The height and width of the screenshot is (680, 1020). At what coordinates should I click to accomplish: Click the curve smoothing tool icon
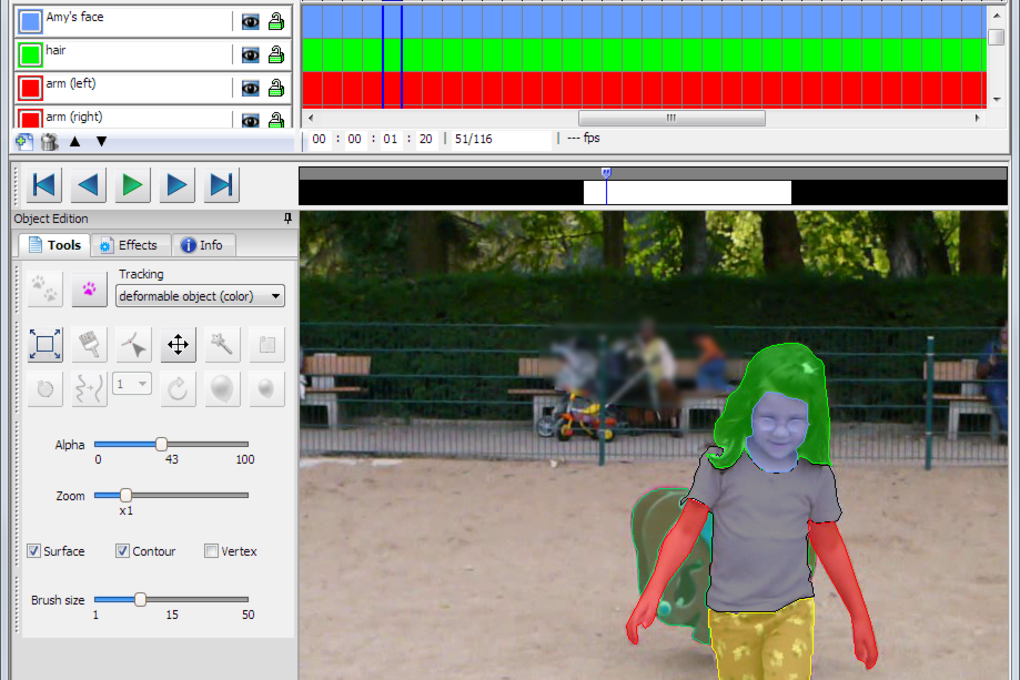[89, 389]
